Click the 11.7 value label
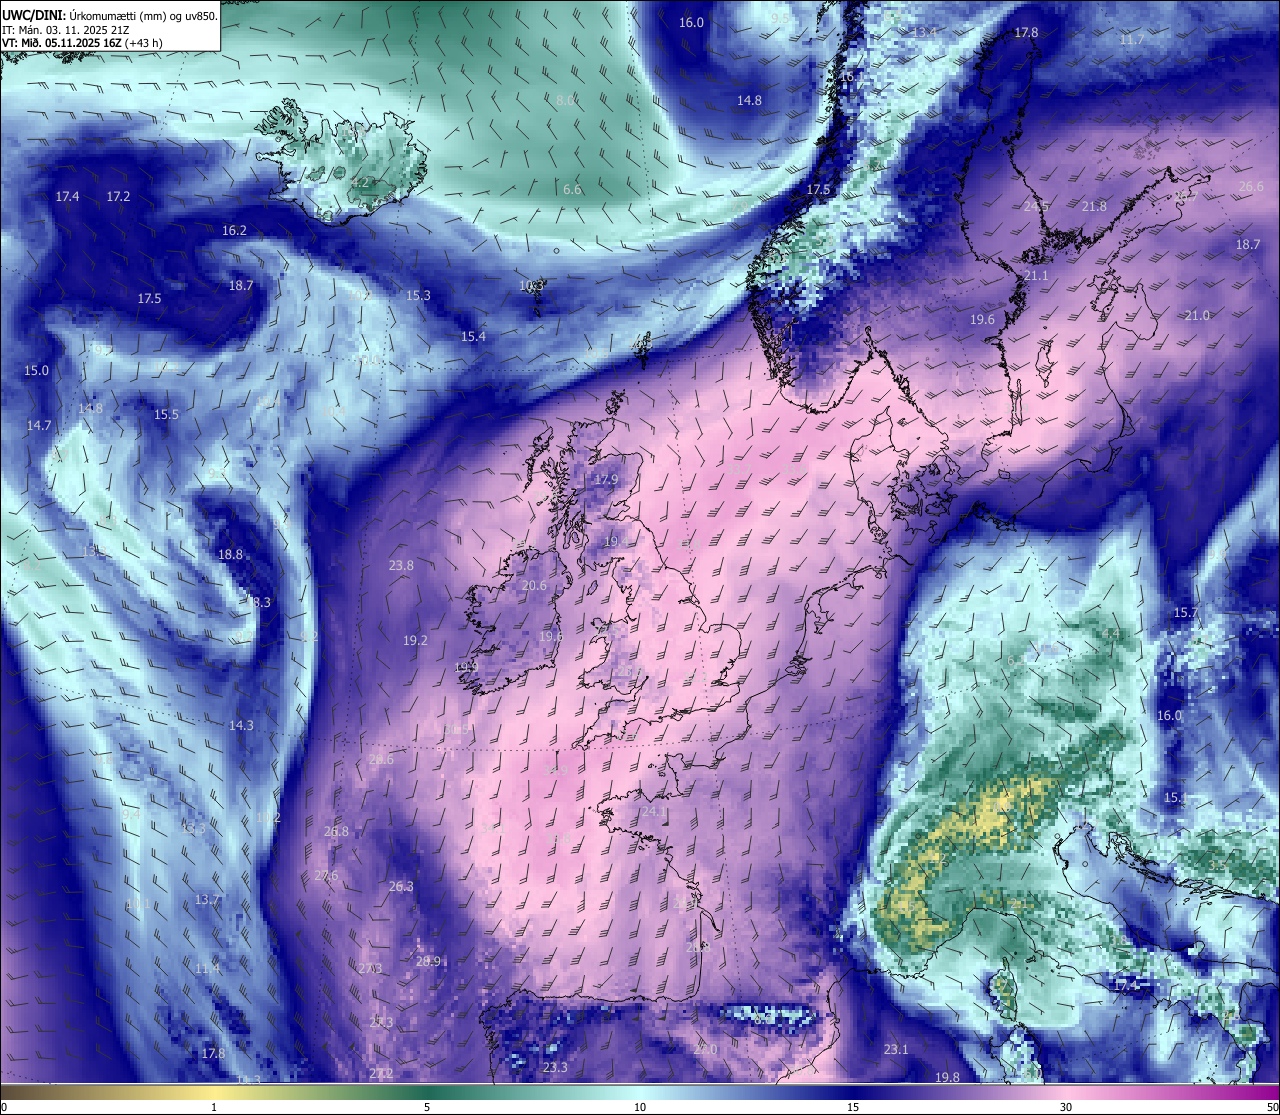Image resolution: width=1280 pixels, height=1115 pixels. pos(1131,39)
